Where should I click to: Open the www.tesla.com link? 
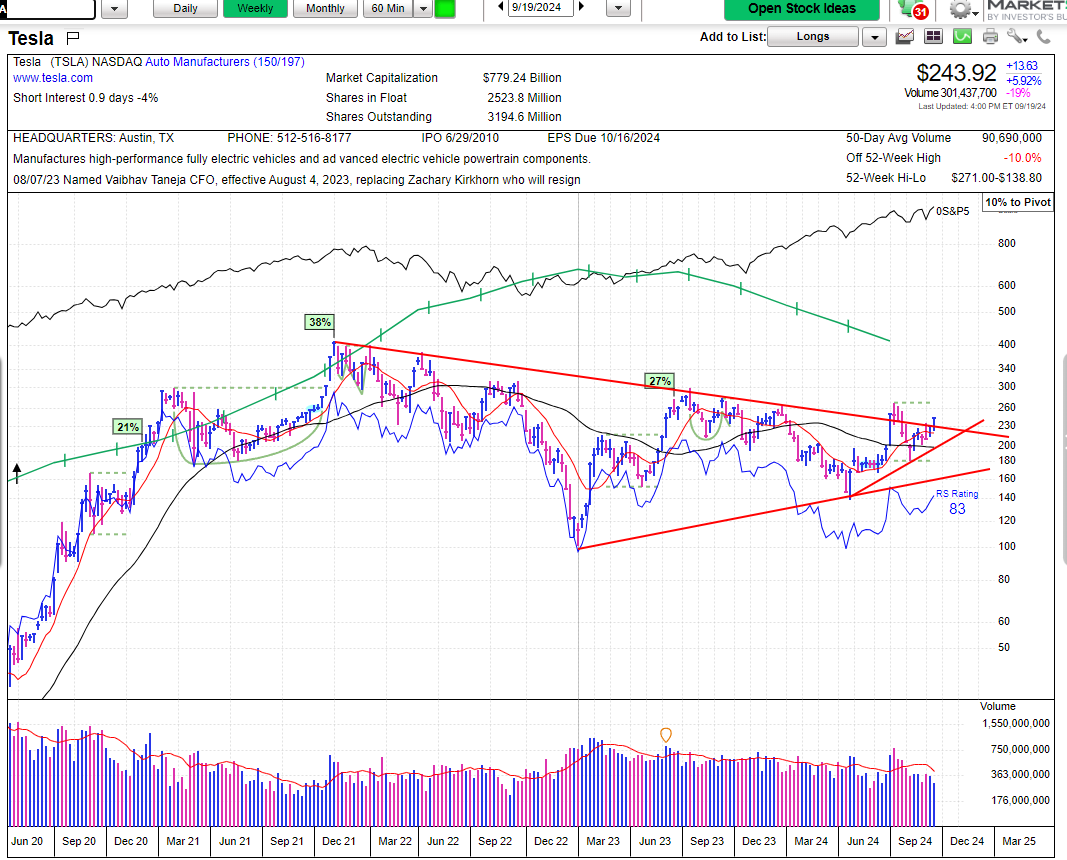tap(52, 78)
